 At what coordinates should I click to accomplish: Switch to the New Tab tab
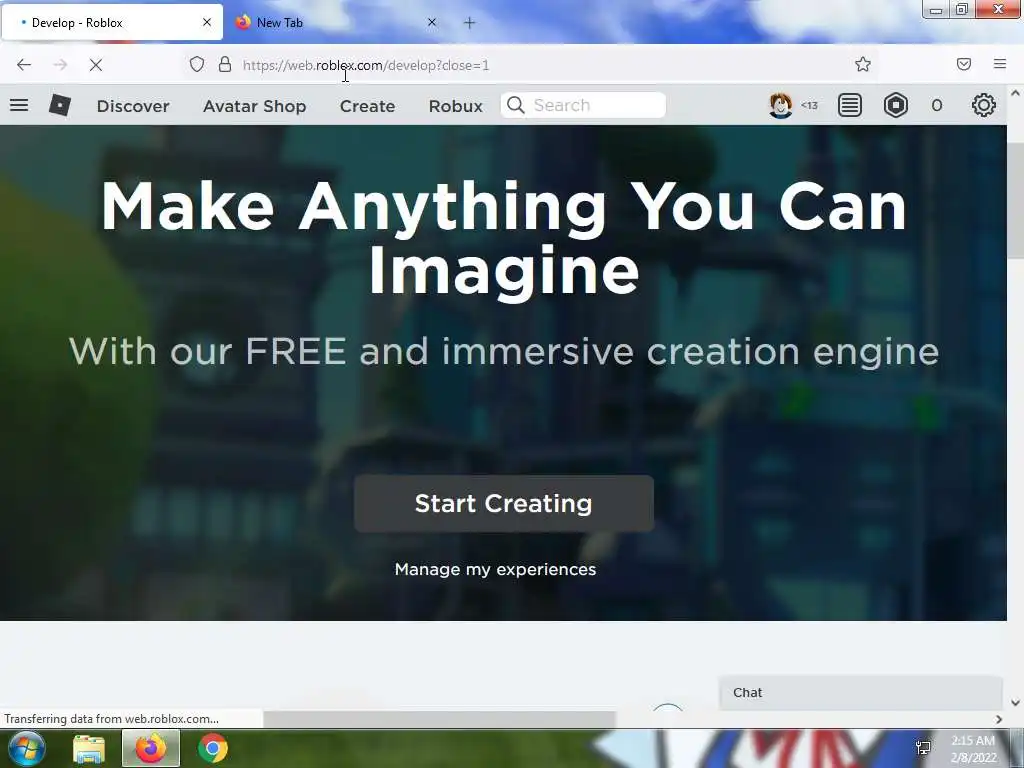(x=336, y=23)
